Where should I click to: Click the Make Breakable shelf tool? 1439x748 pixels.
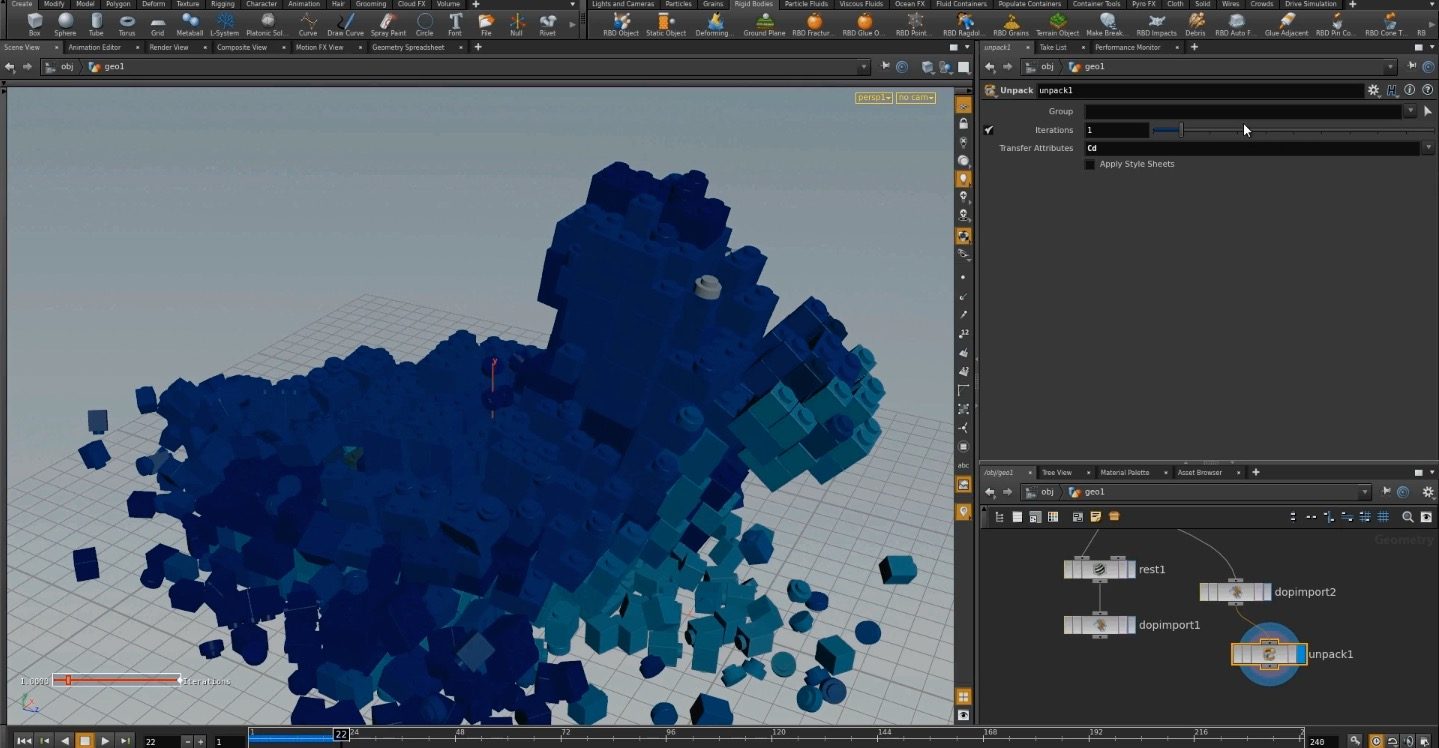[x=1107, y=24]
